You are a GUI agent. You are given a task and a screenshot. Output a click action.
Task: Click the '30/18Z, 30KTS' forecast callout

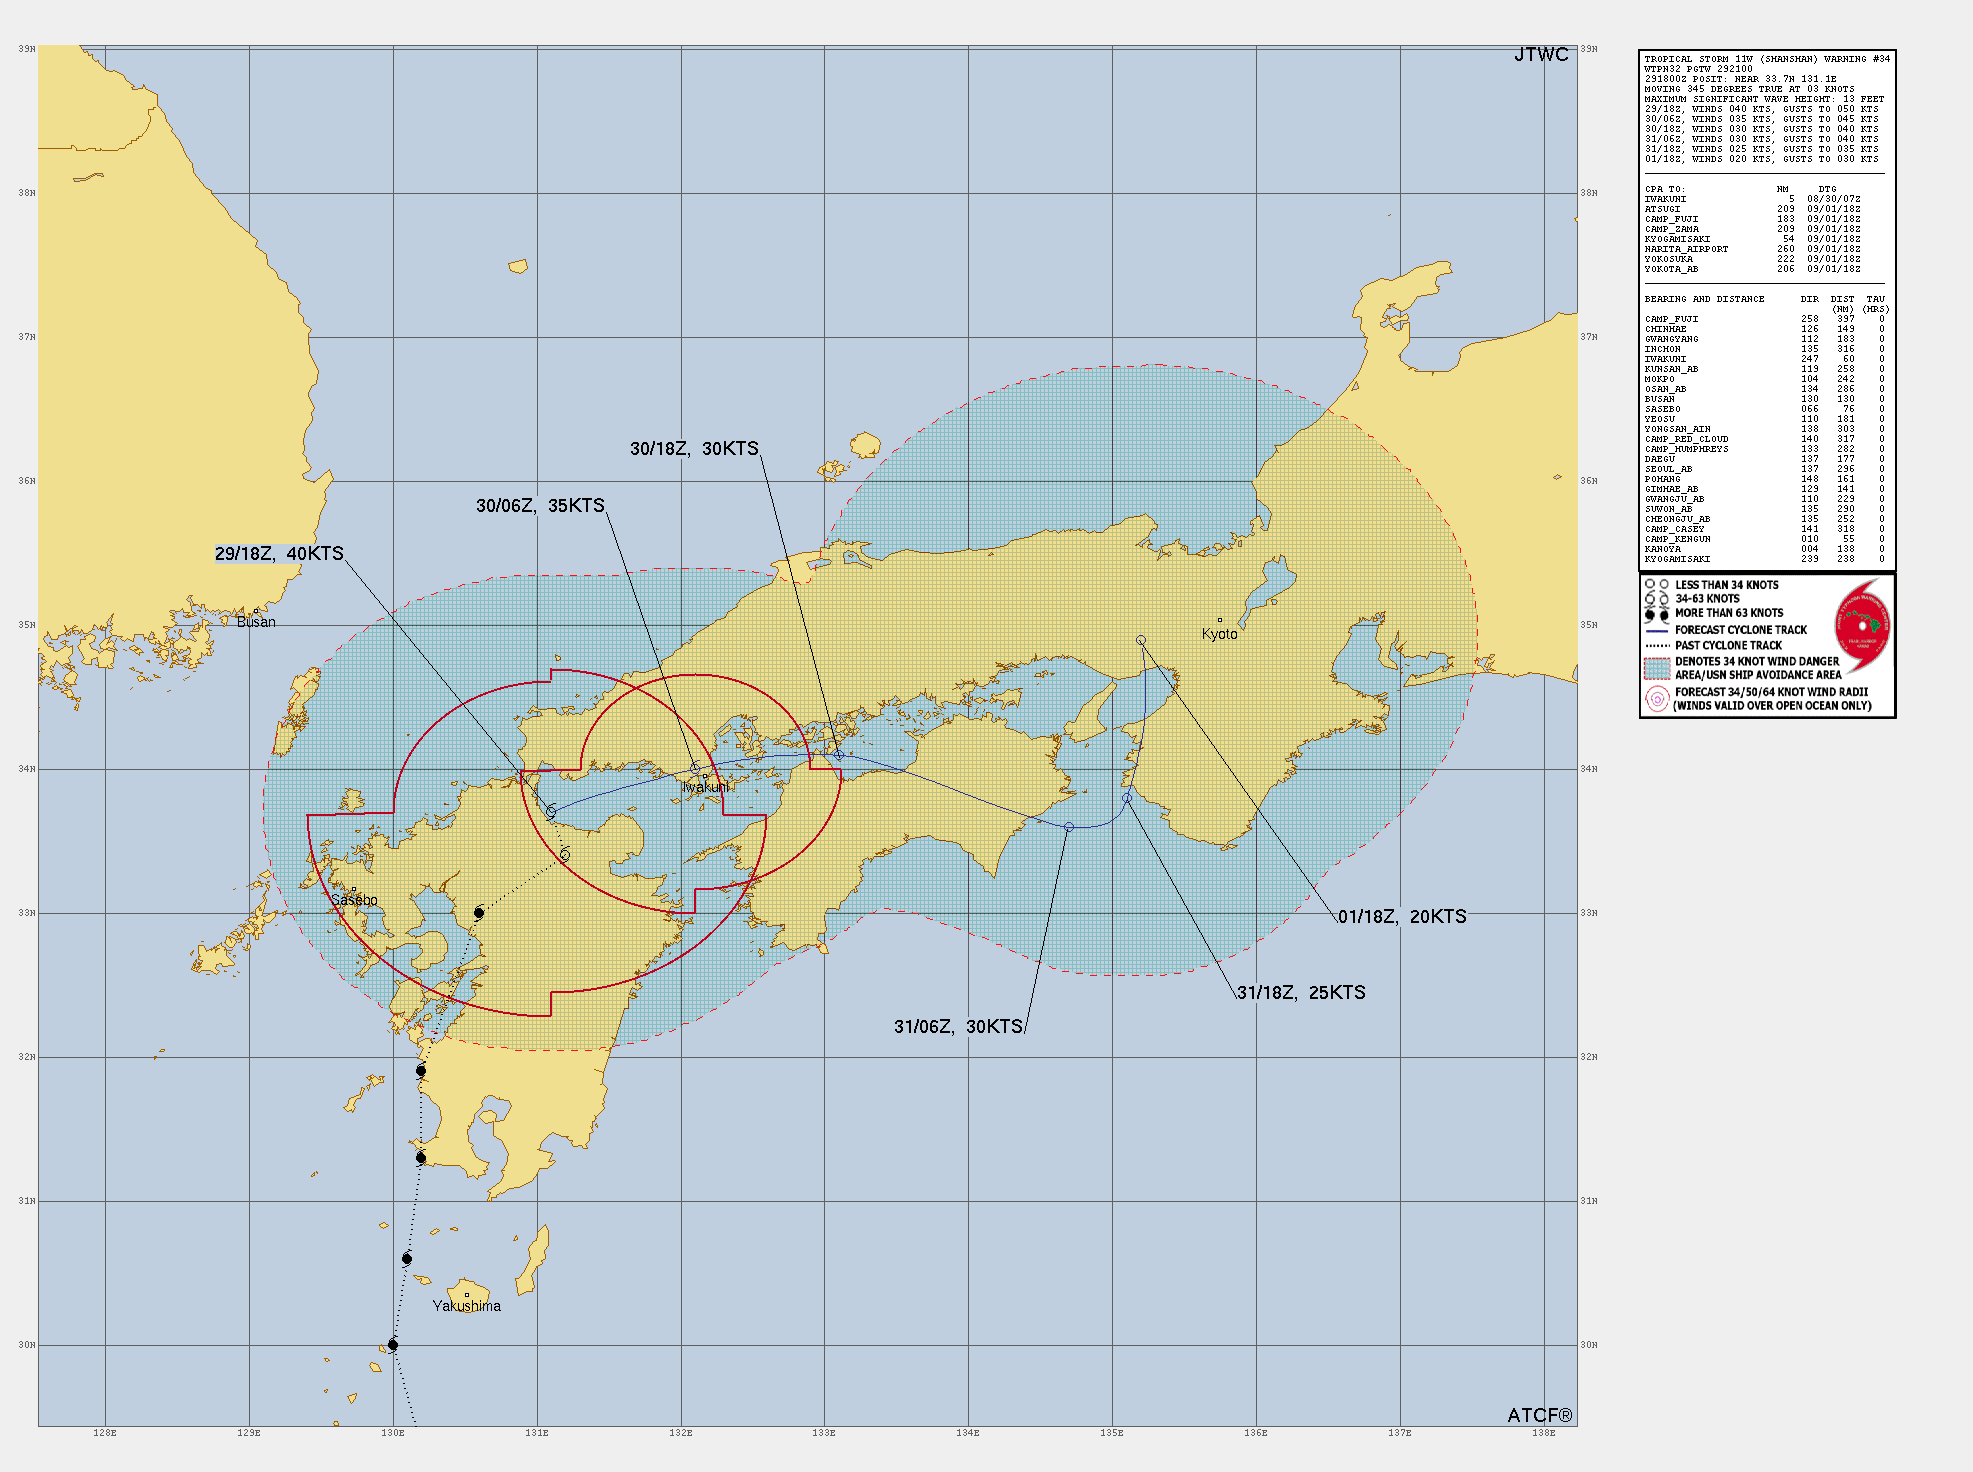pos(694,448)
